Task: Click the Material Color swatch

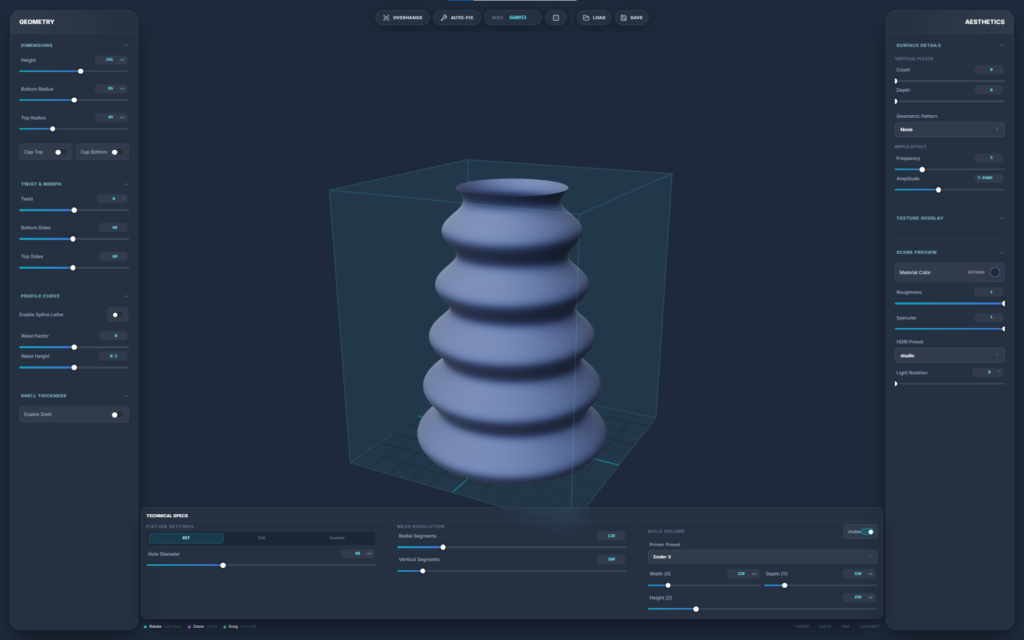Action: pyautogui.click(x=994, y=272)
